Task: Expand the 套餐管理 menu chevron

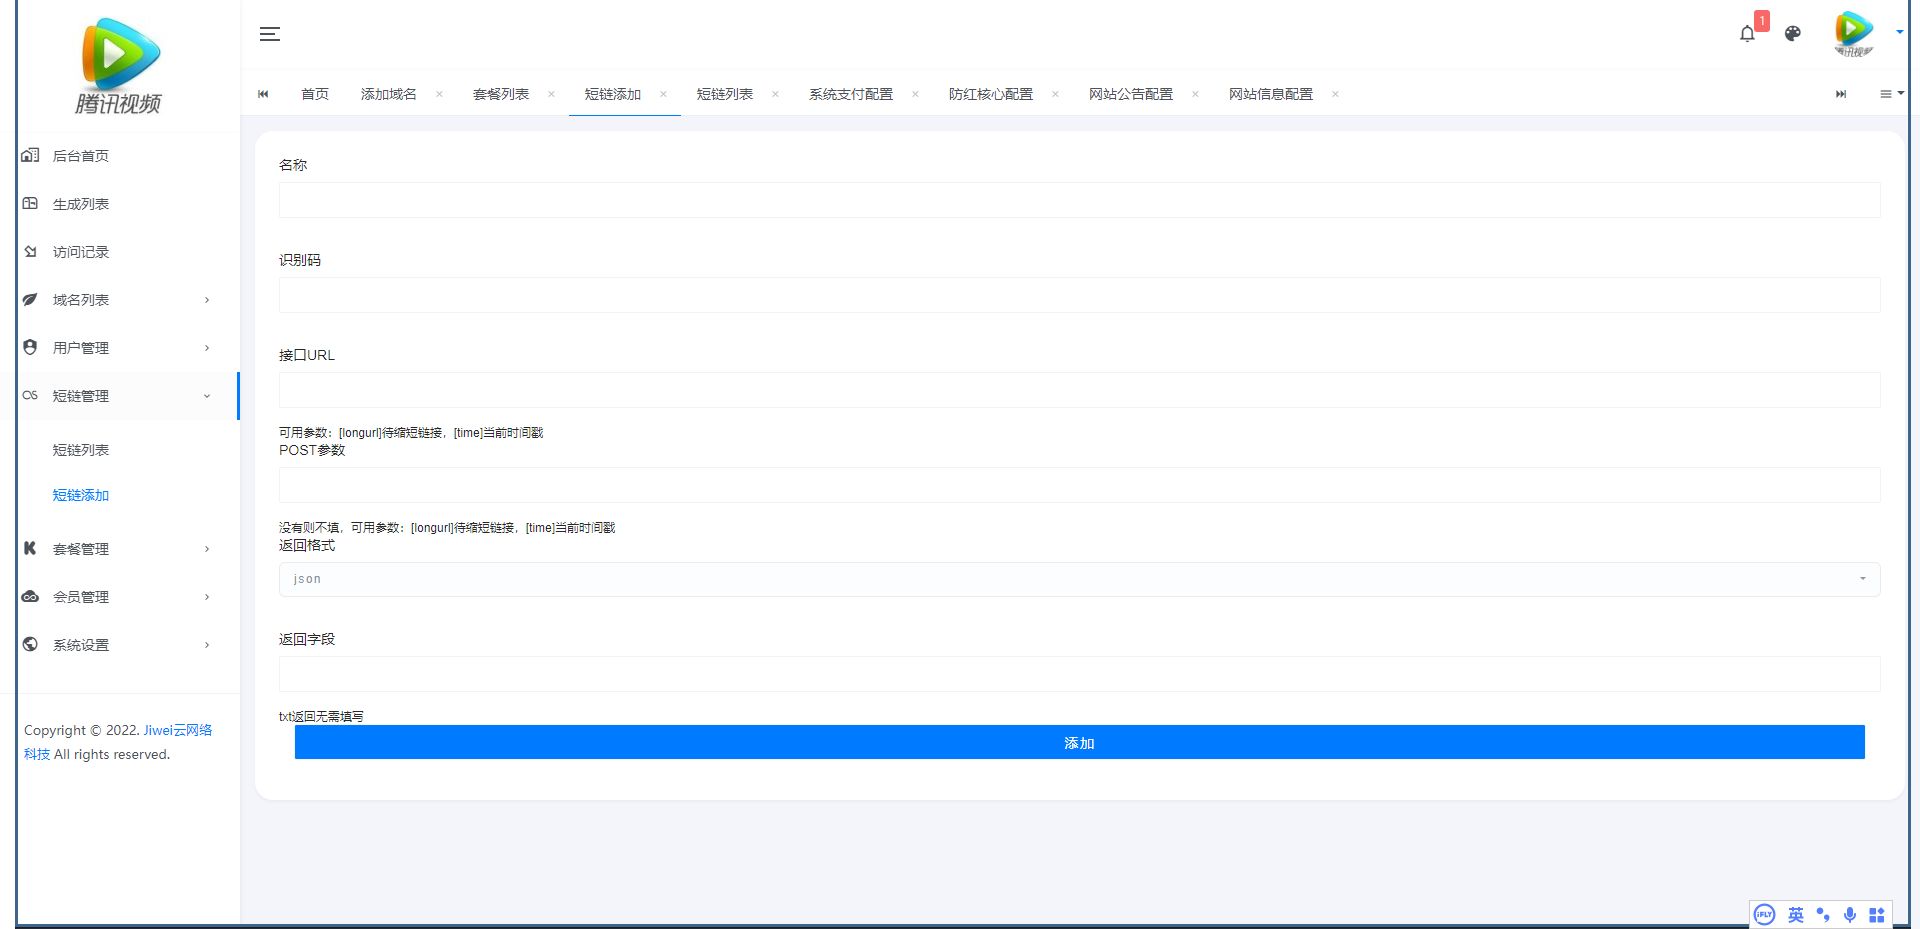Action: coord(207,549)
